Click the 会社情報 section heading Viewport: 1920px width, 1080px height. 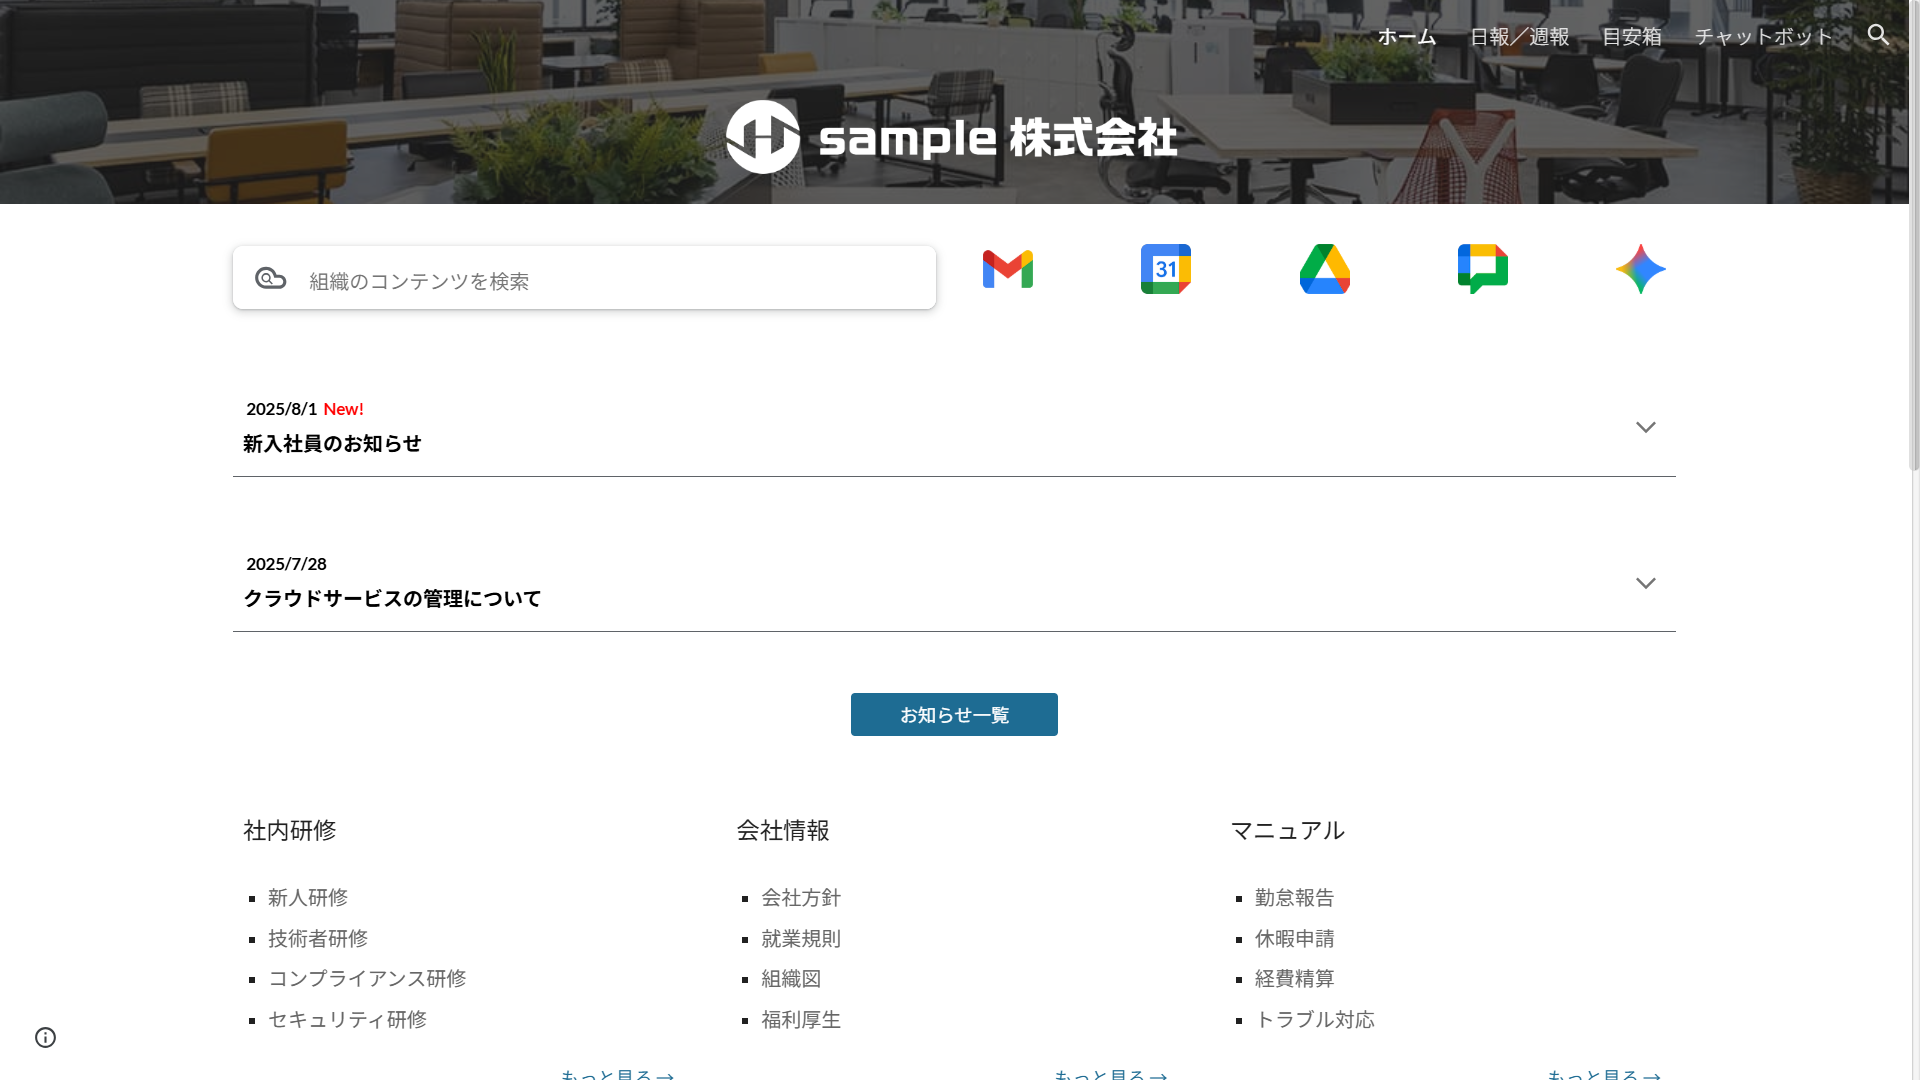point(783,831)
